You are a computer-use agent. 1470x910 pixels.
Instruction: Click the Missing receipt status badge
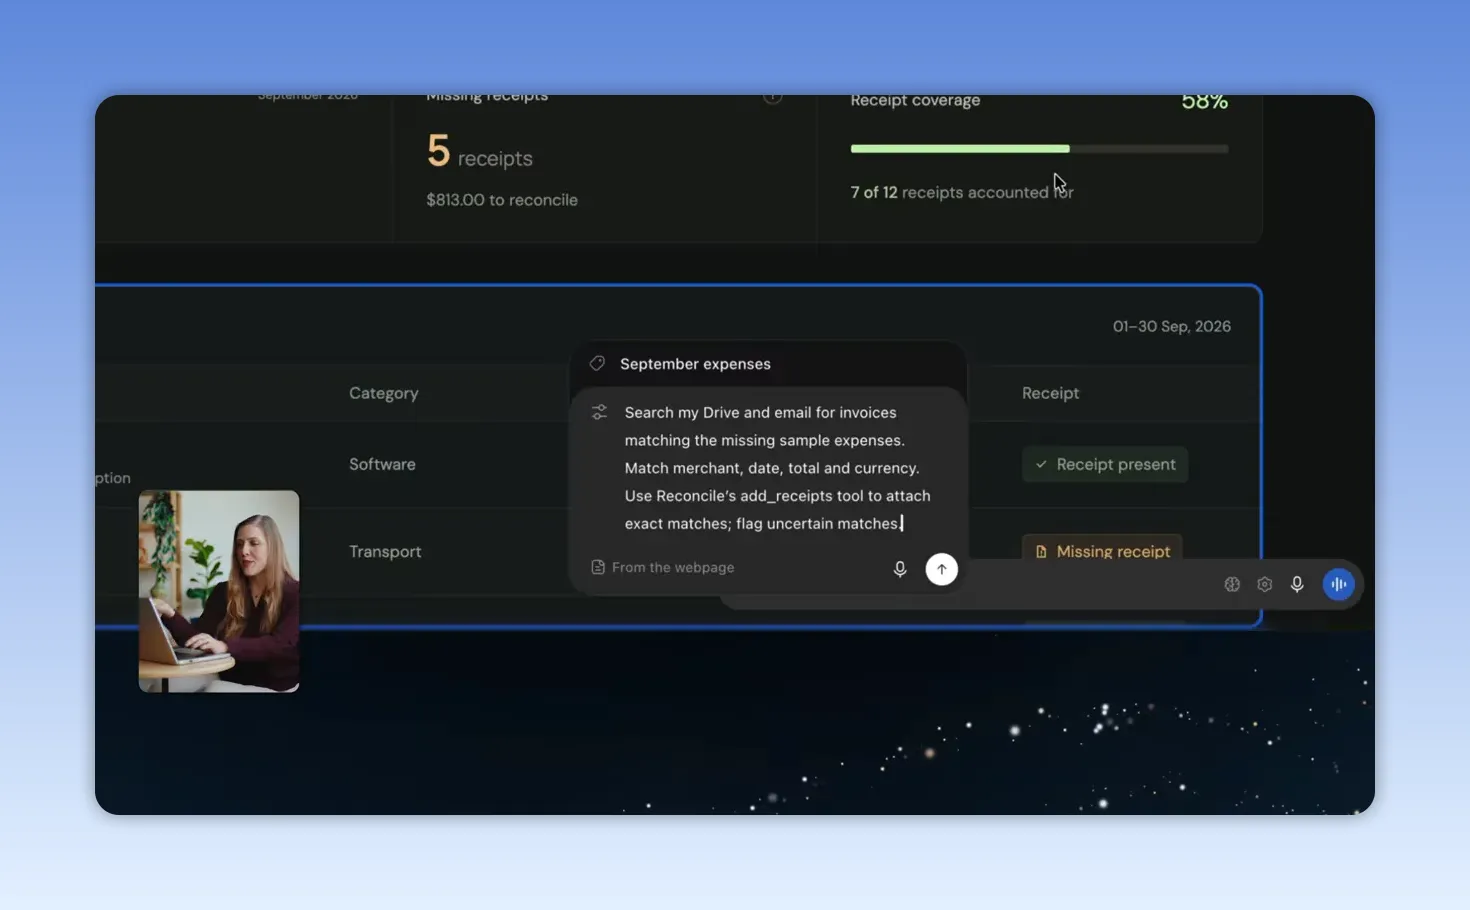click(x=1102, y=551)
